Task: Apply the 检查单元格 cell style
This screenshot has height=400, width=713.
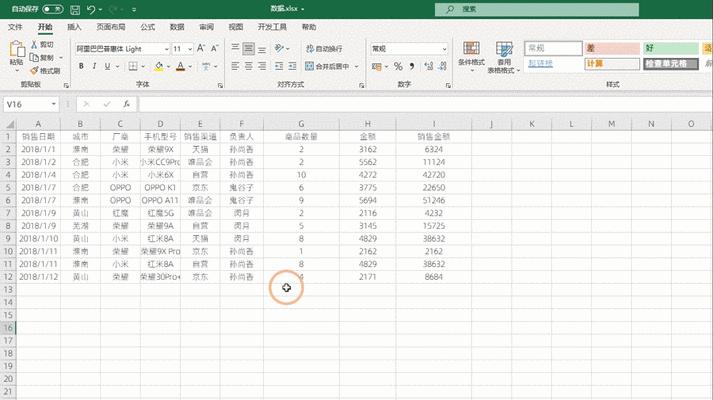Action: pyautogui.click(x=671, y=64)
